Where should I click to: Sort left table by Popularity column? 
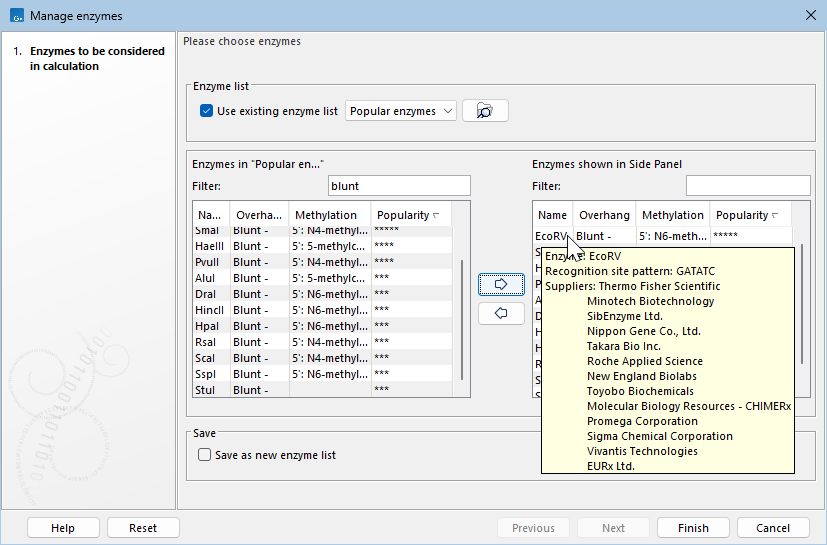pos(411,215)
